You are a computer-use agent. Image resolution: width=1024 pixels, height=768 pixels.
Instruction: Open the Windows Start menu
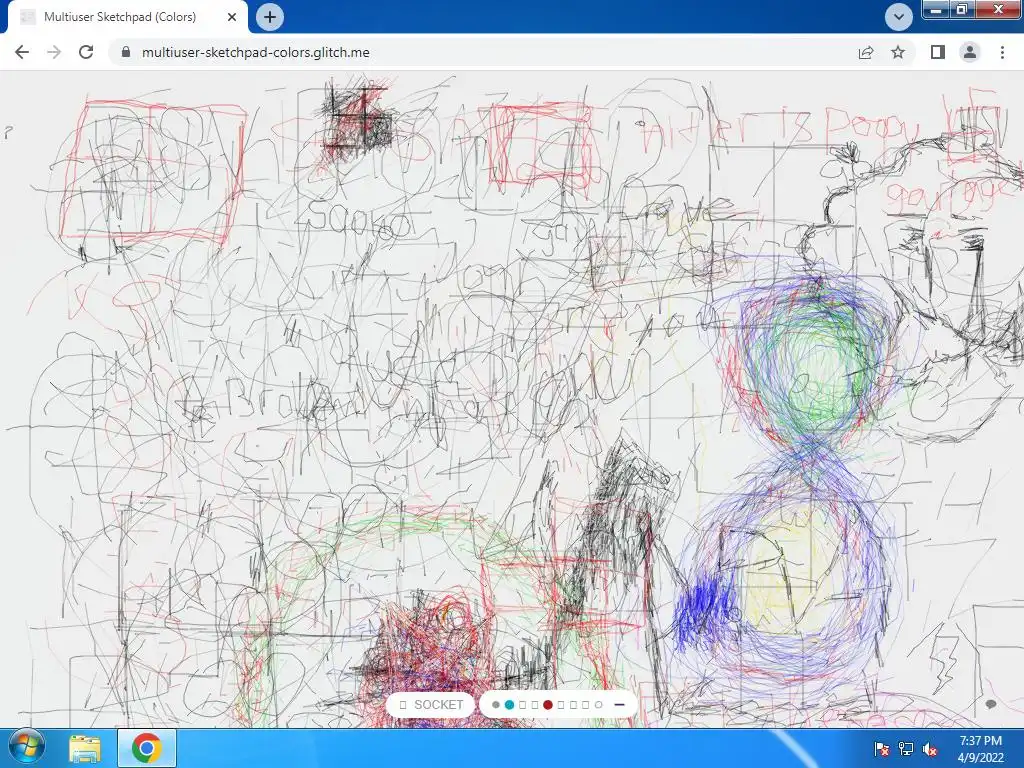pos(27,748)
